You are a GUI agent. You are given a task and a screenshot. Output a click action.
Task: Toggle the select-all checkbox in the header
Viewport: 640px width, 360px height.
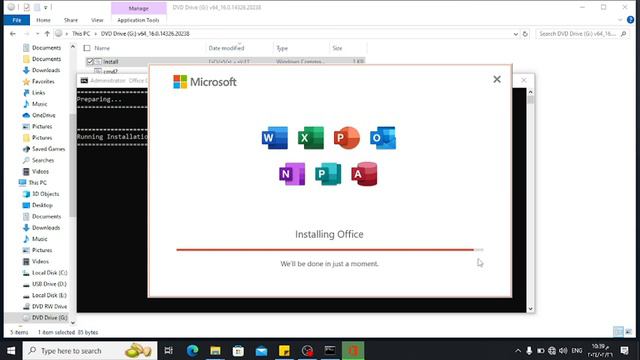(87, 48)
